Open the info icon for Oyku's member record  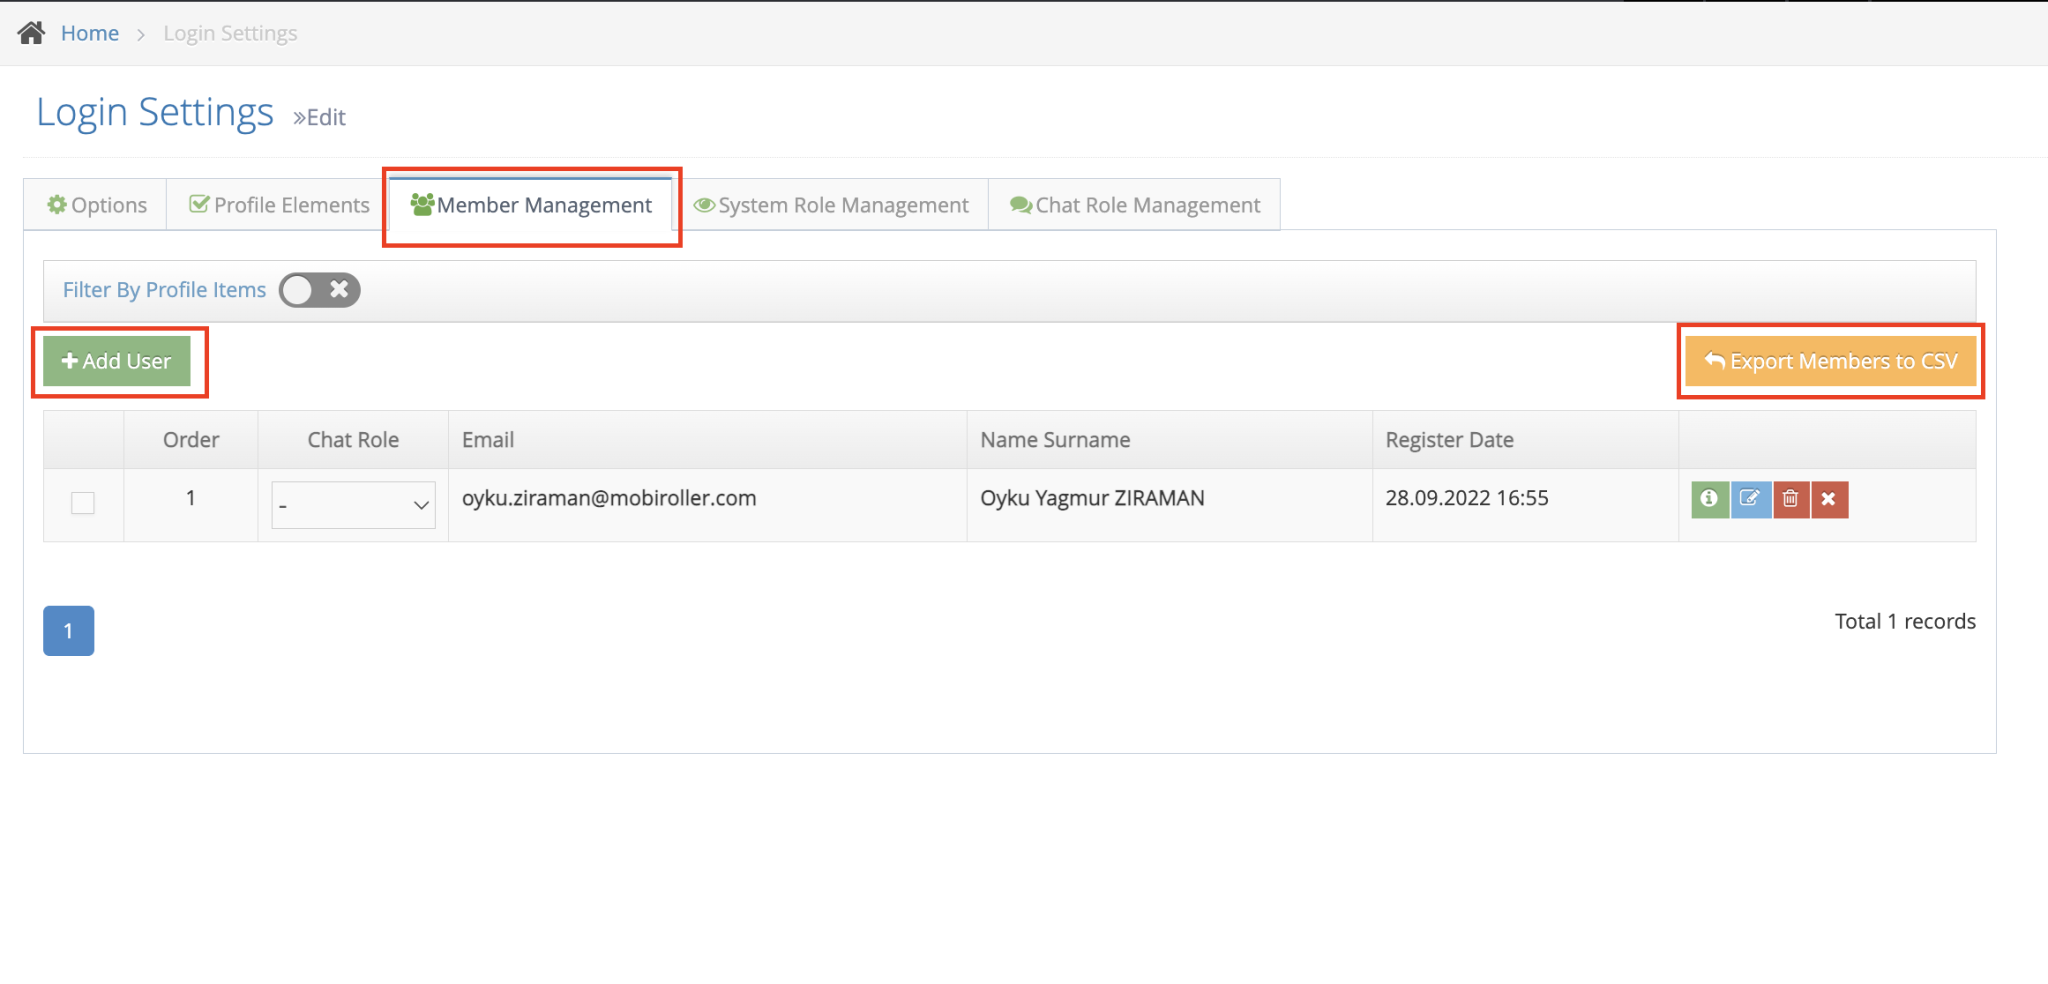1710,499
